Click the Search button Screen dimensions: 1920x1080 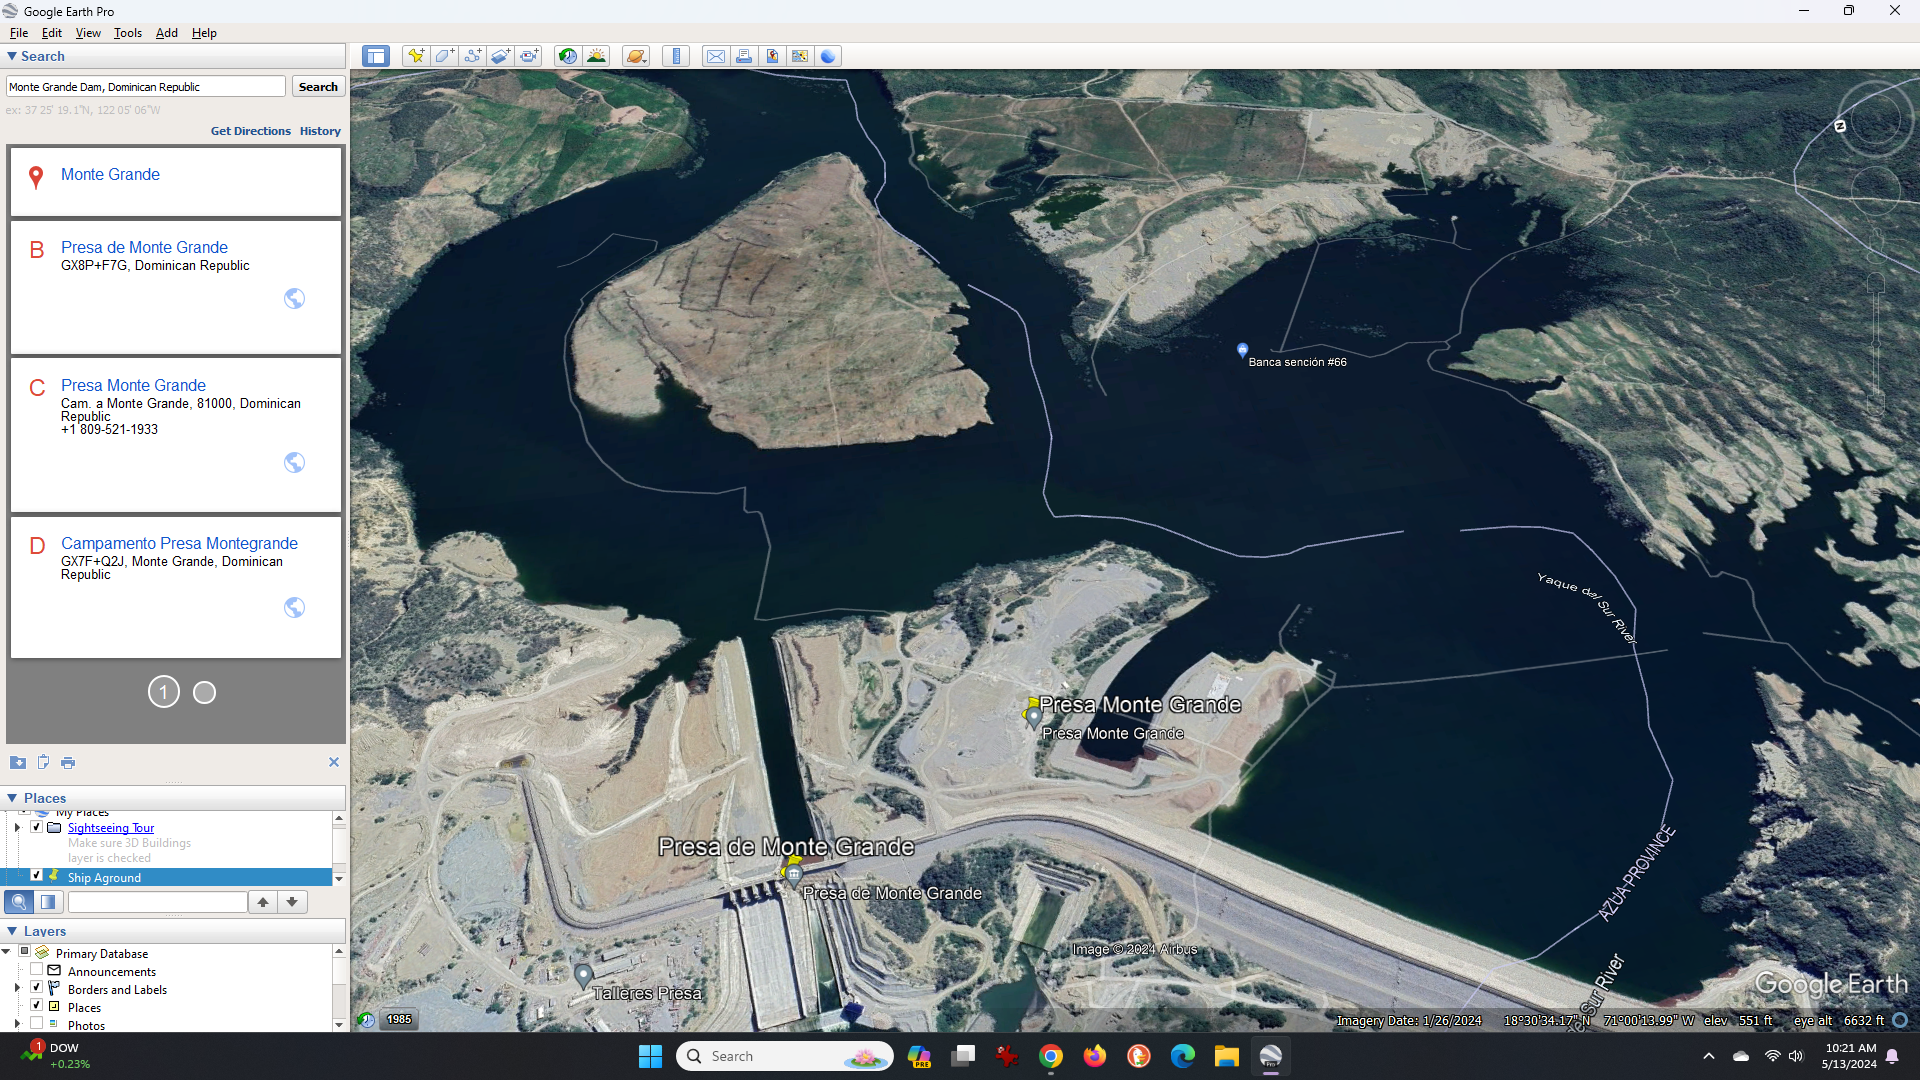pyautogui.click(x=318, y=87)
